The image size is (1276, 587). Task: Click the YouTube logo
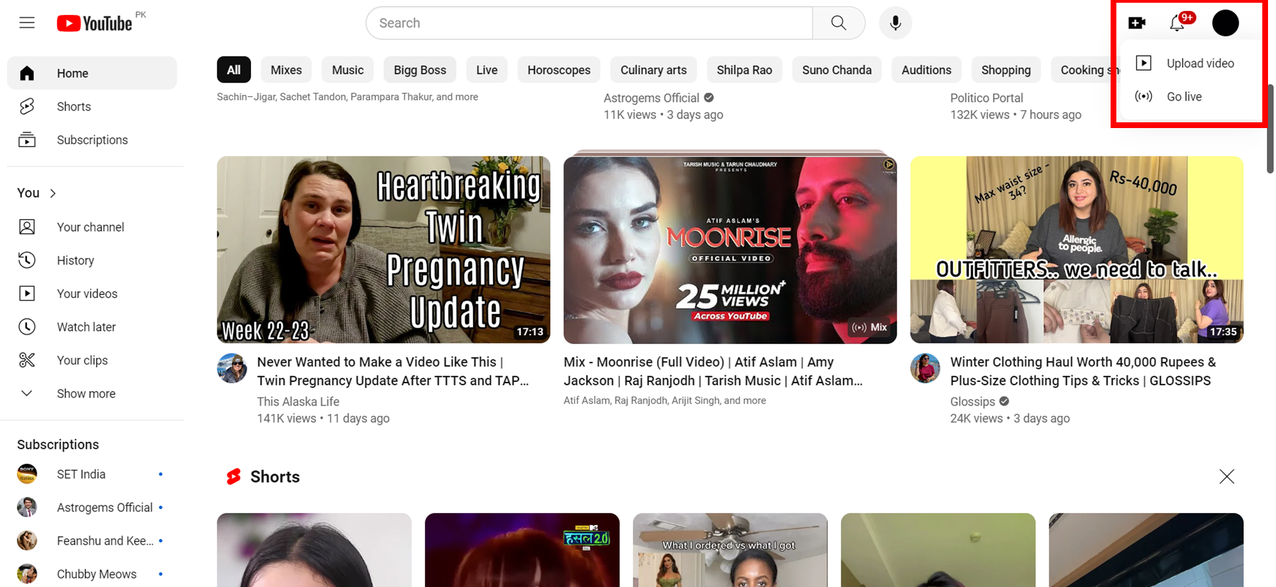pyautogui.click(x=95, y=23)
